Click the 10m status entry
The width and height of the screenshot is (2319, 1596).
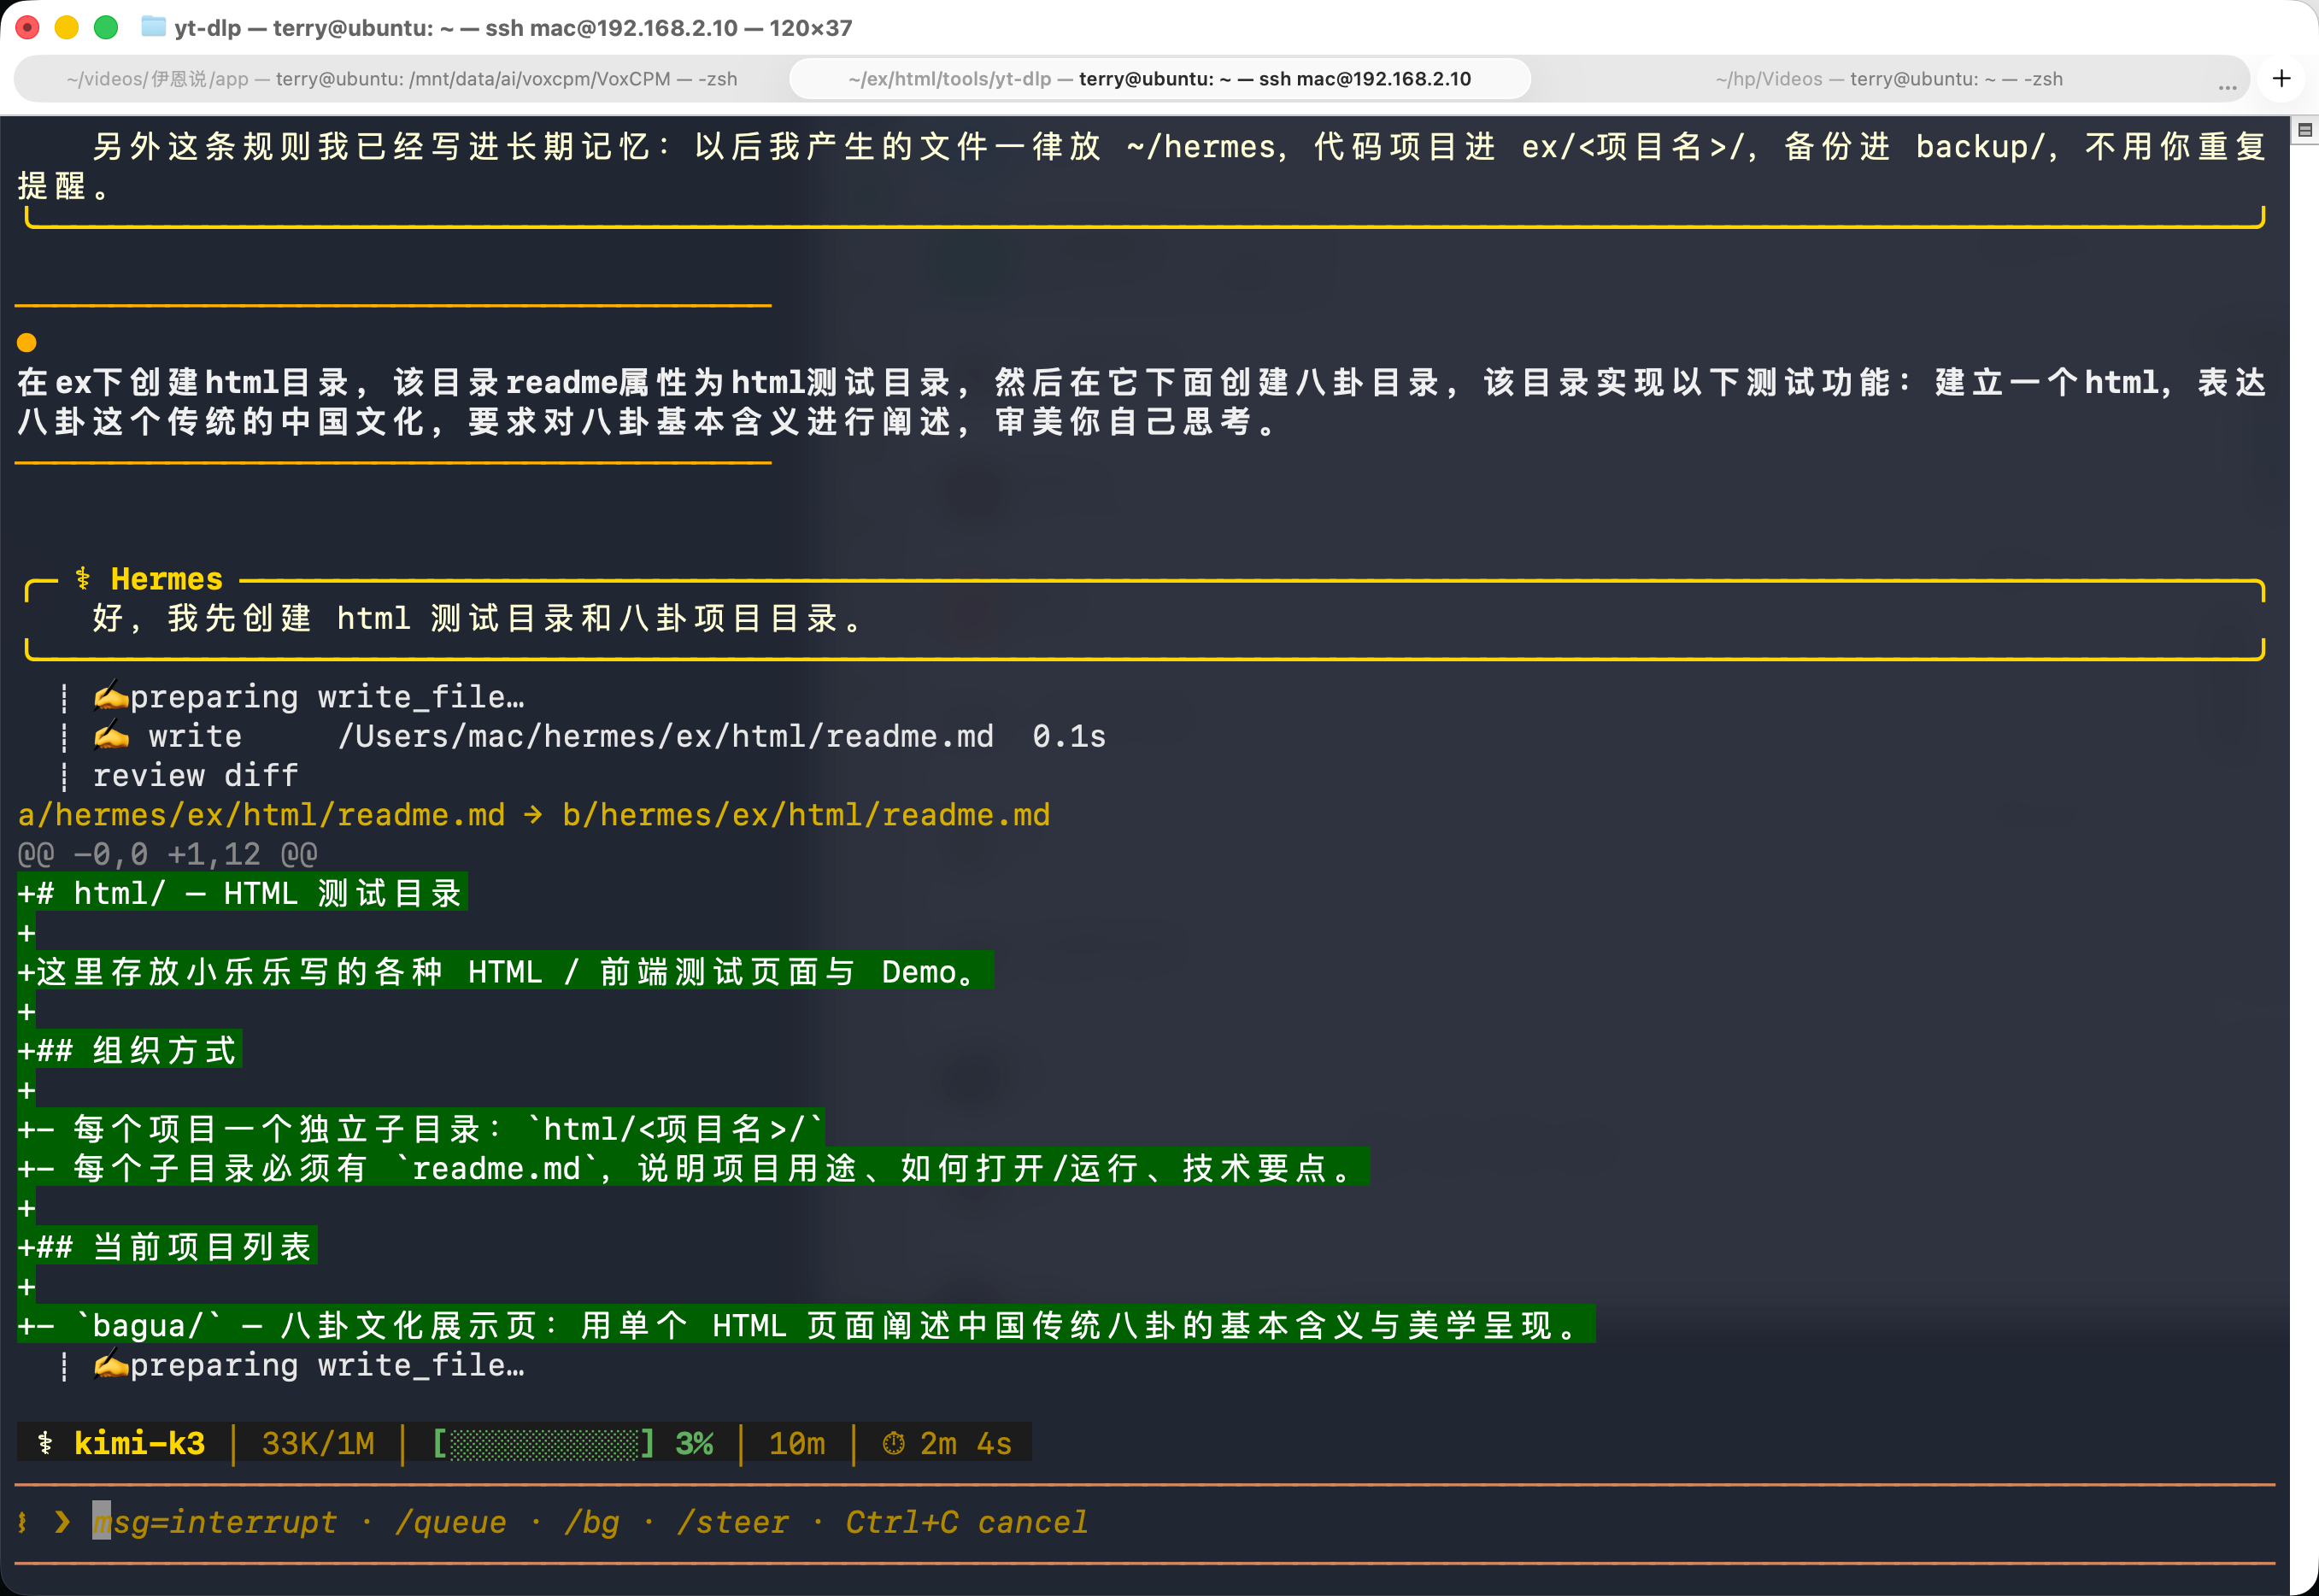tap(797, 1443)
